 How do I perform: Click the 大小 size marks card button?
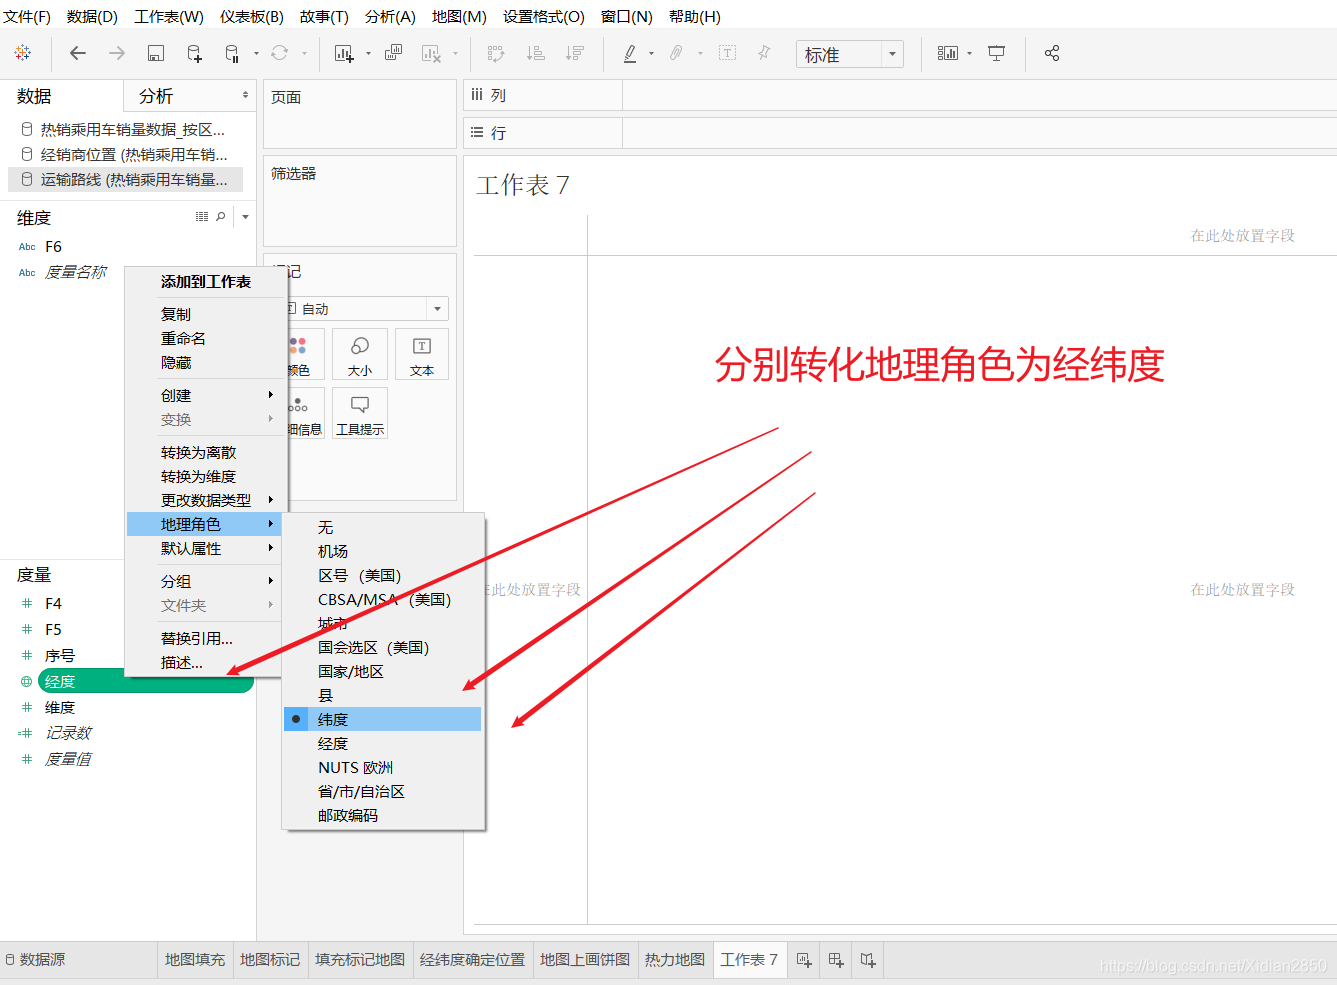360,354
